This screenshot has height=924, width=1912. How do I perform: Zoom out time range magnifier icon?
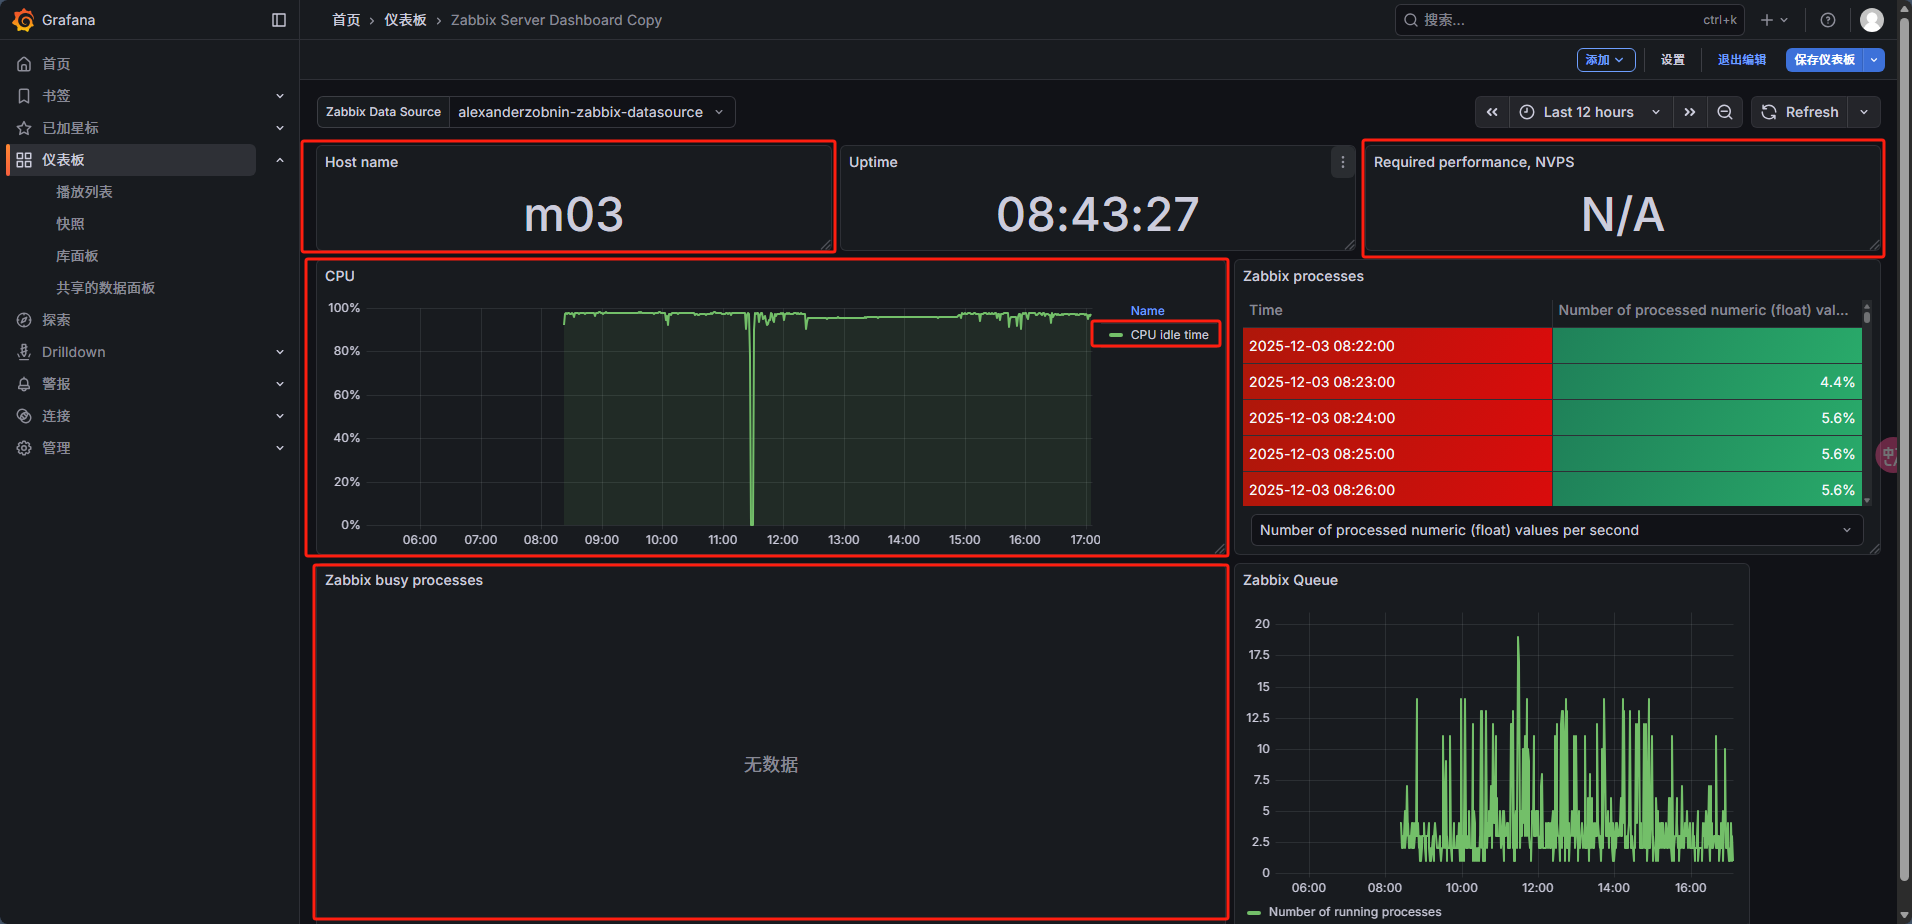1725,112
